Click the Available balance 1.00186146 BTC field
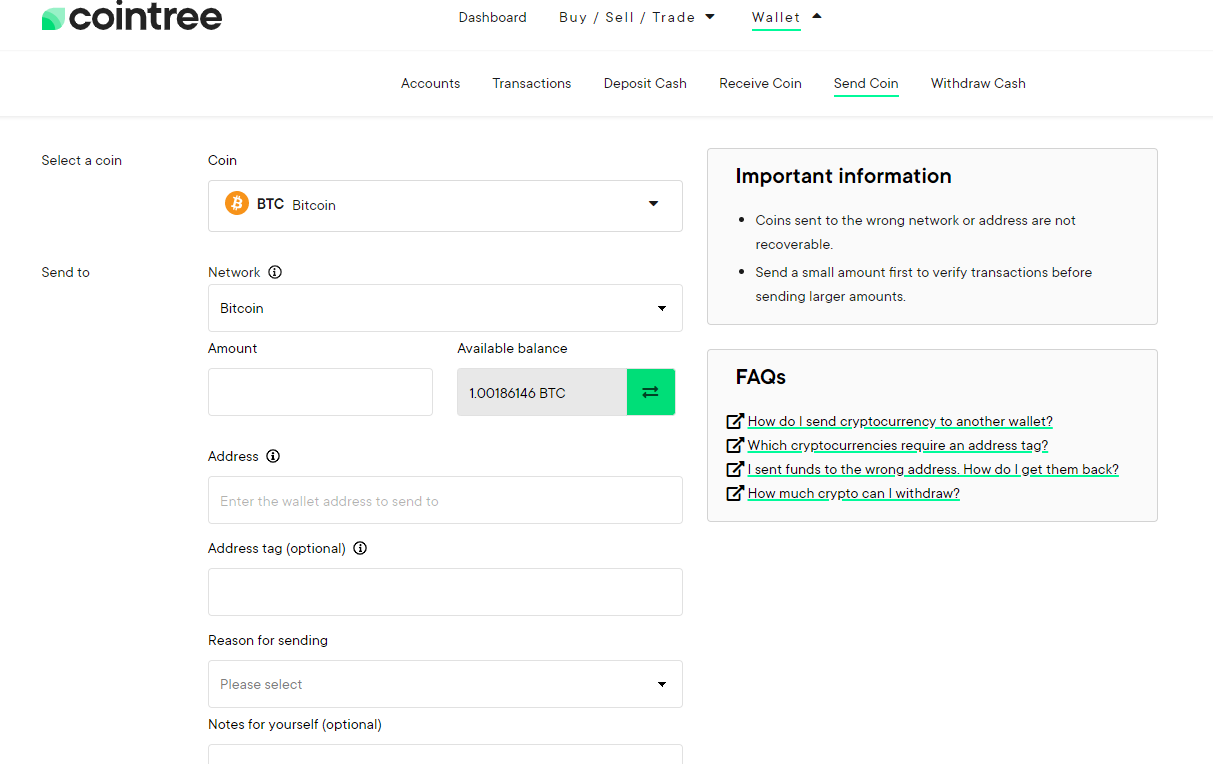The width and height of the screenshot is (1213, 764). pyautogui.click(x=542, y=392)
